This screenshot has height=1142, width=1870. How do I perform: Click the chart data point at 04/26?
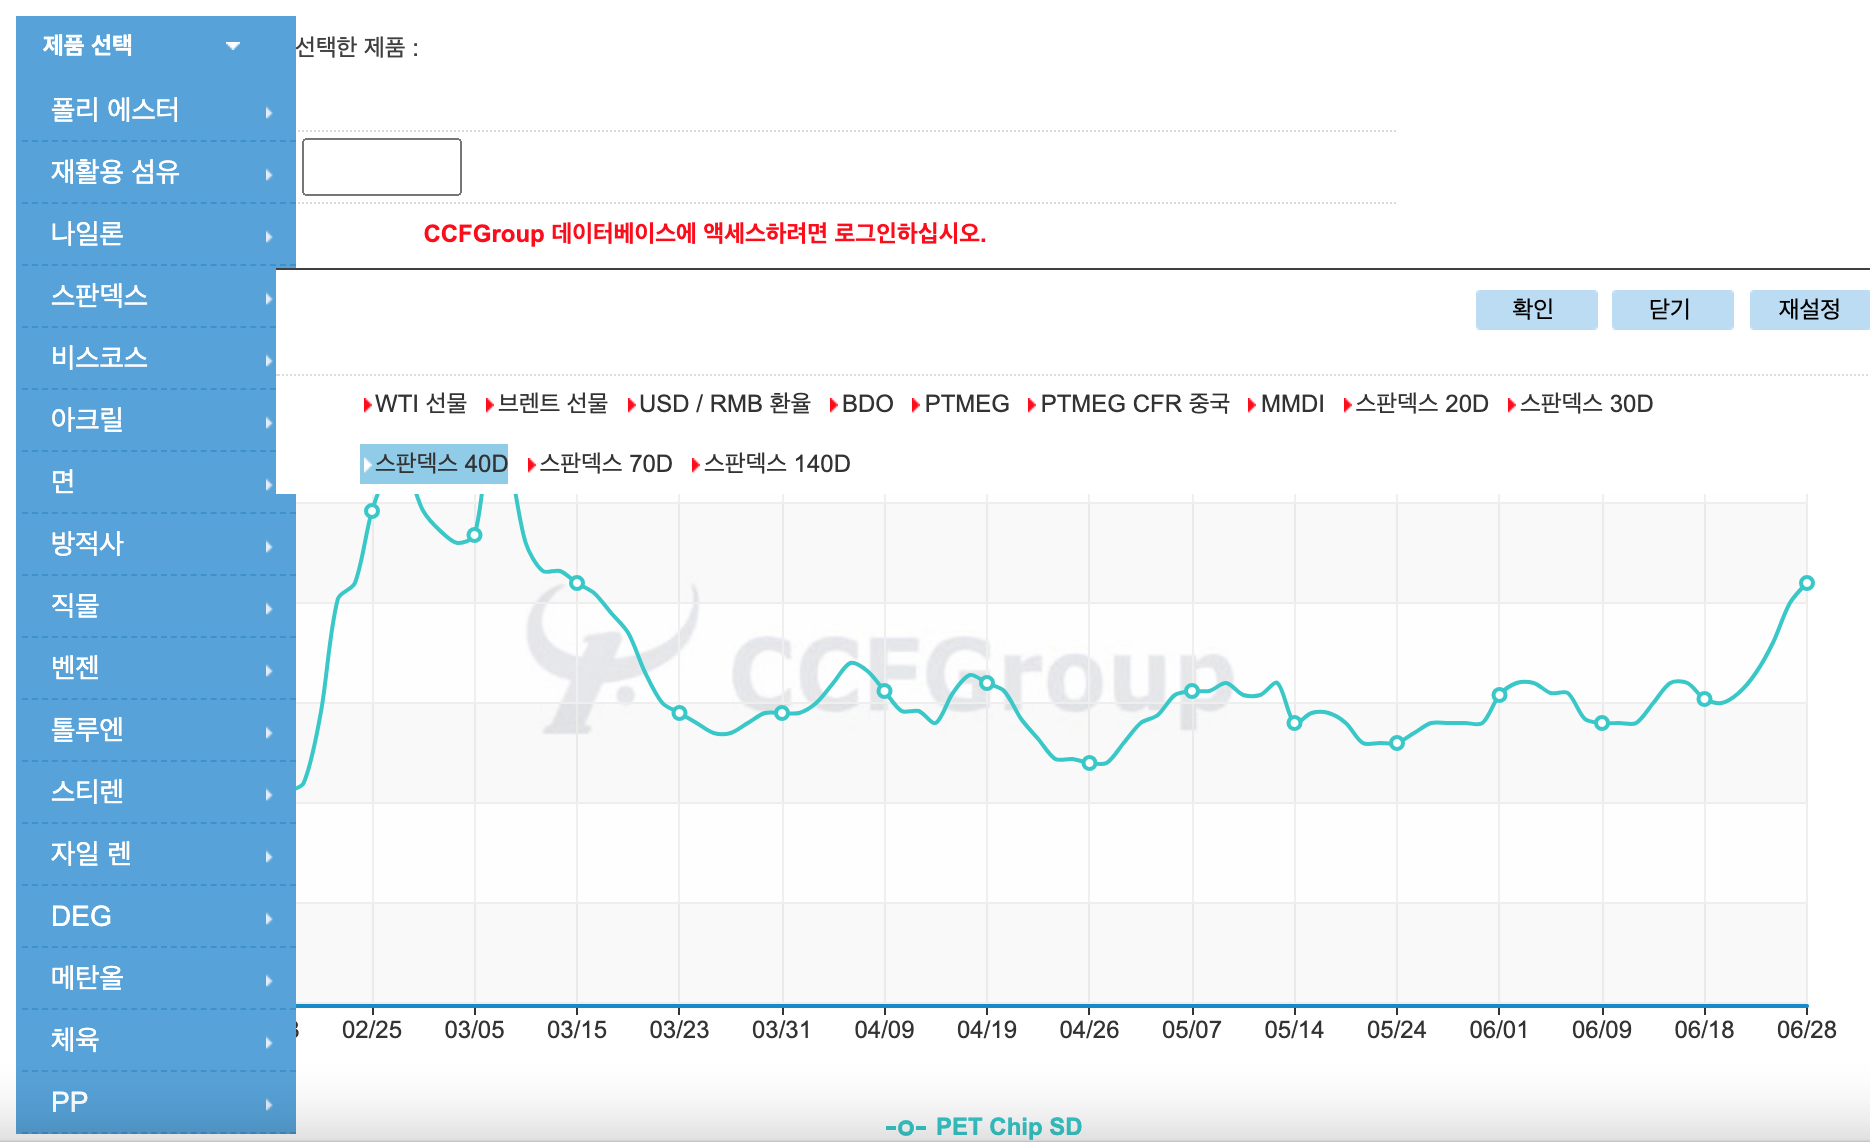(1089, 763)
